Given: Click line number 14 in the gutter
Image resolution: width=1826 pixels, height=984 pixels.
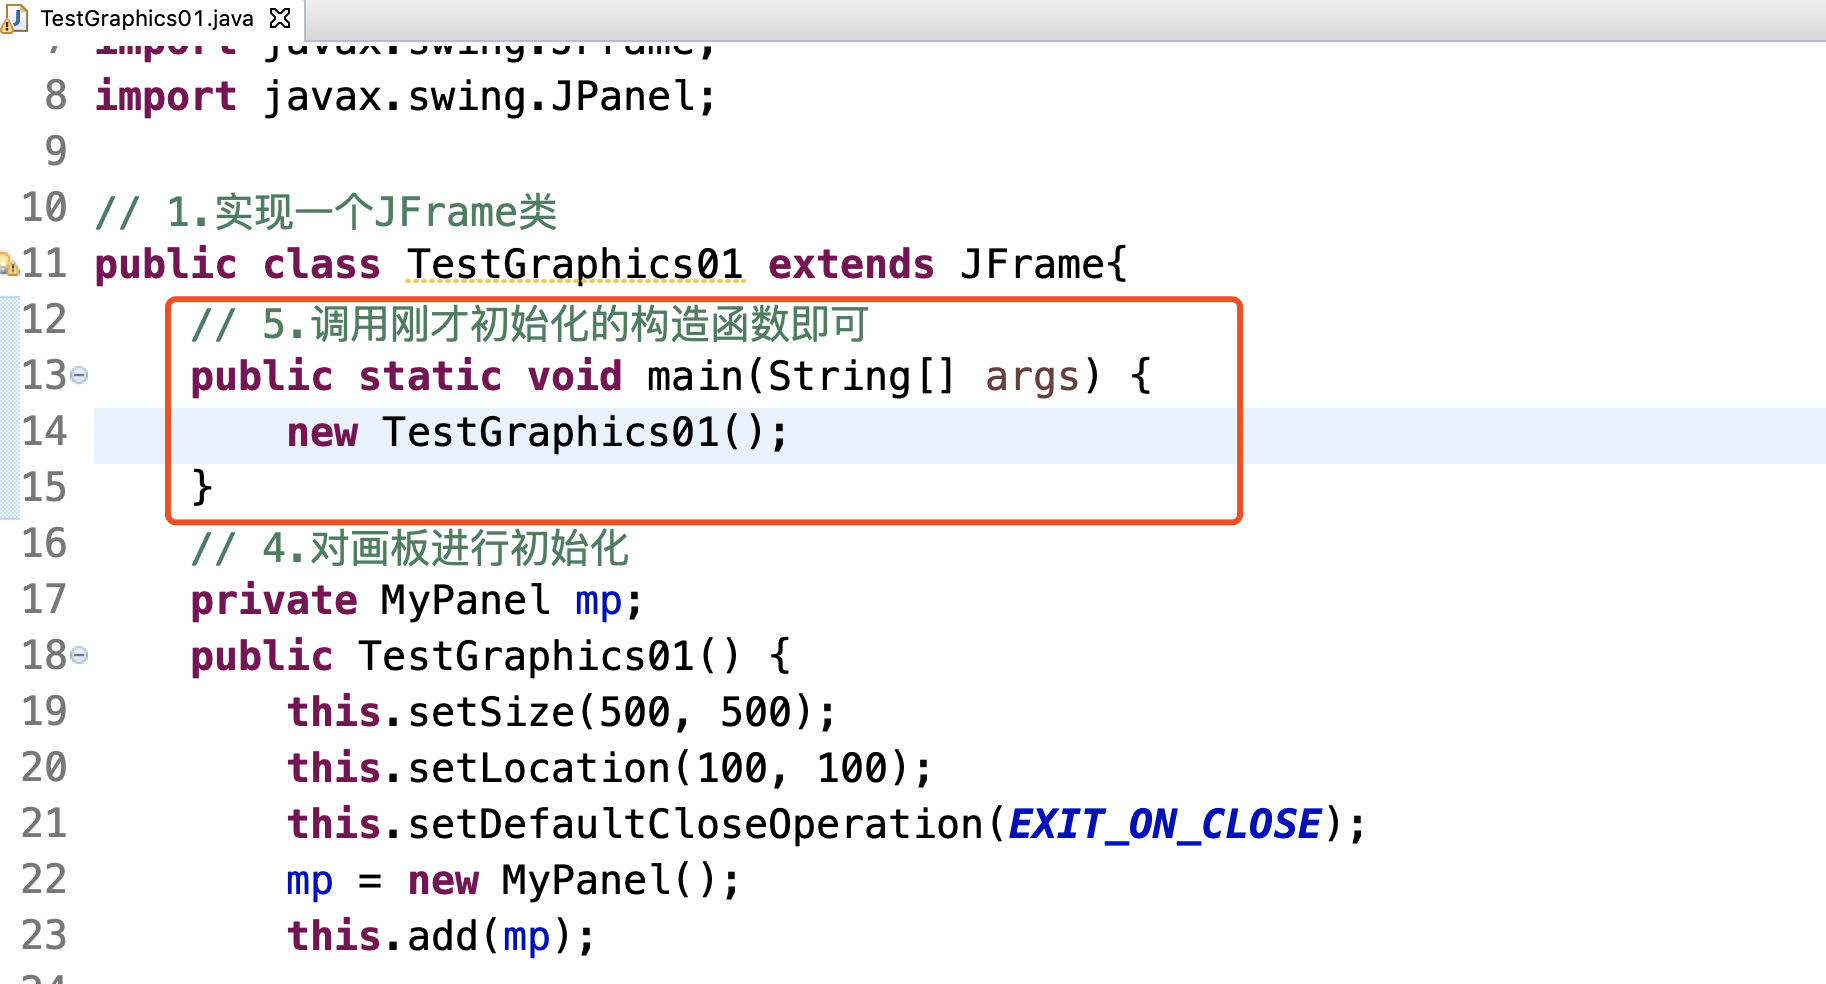Looking at the screenshot, I should point(44,432).
